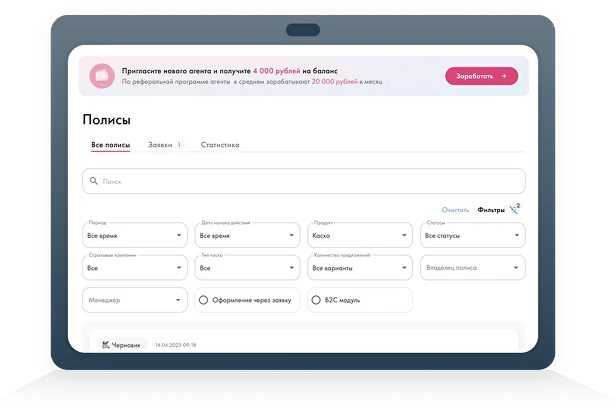Click the Полисы page heading
614x403 pixels.
107,119
